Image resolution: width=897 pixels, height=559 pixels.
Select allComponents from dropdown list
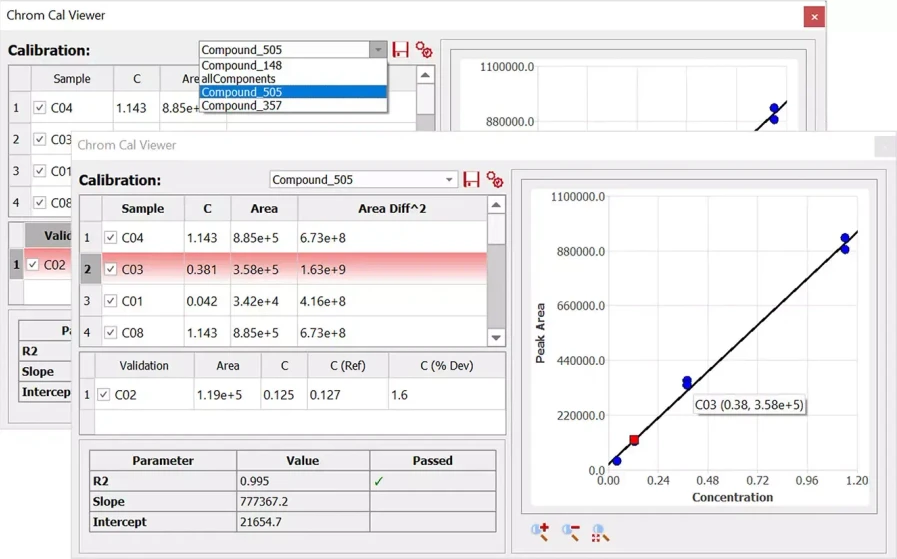point(293,79)
